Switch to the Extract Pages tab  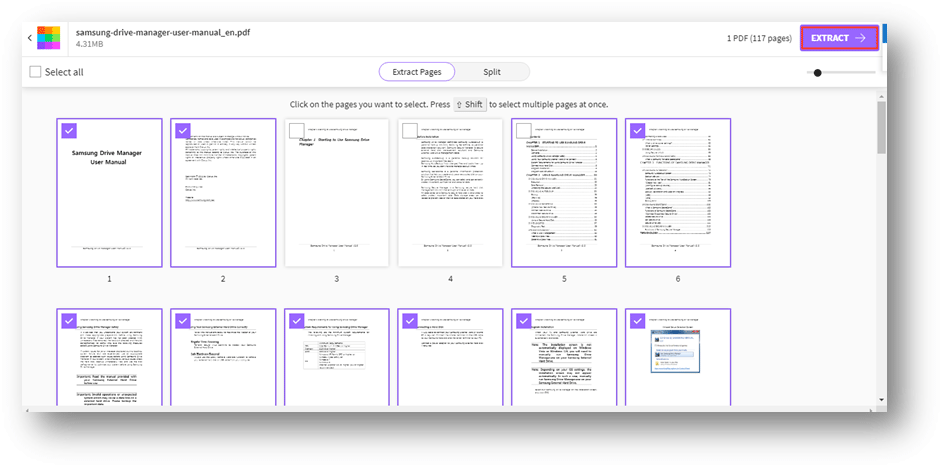(417, 72)
